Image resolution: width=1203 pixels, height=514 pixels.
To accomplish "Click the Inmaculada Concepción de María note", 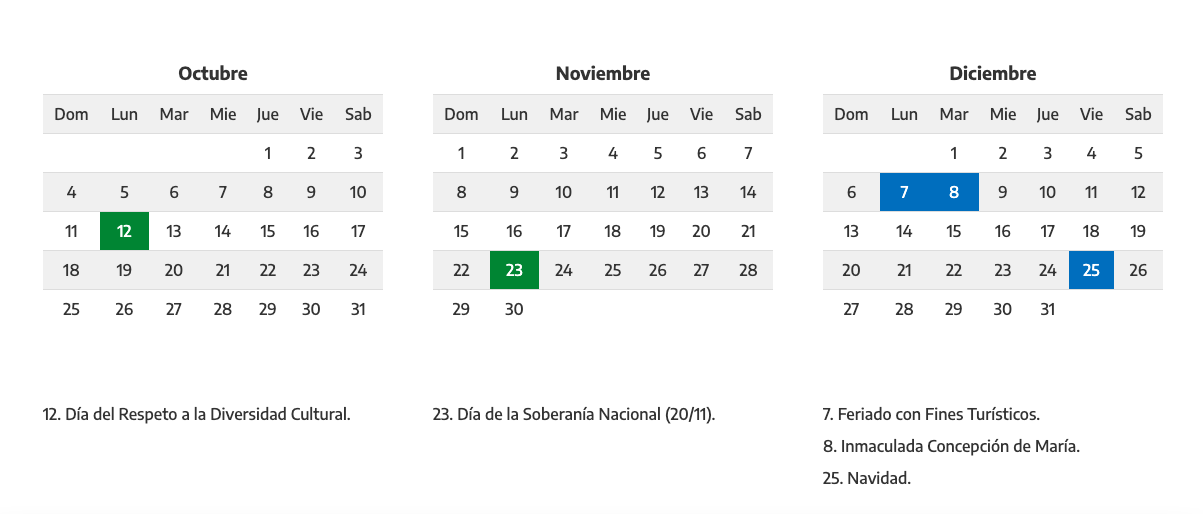I will pos(952,446).
